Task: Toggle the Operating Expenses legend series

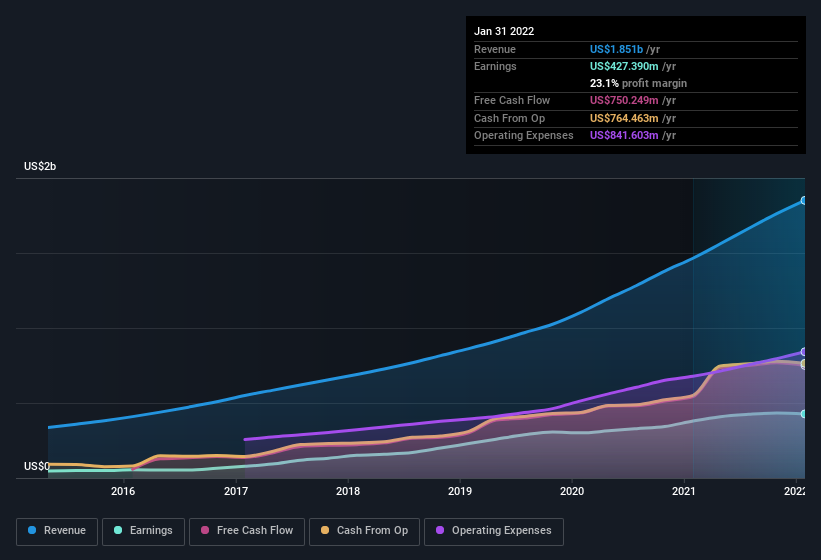Action: [x=494, y=531]
